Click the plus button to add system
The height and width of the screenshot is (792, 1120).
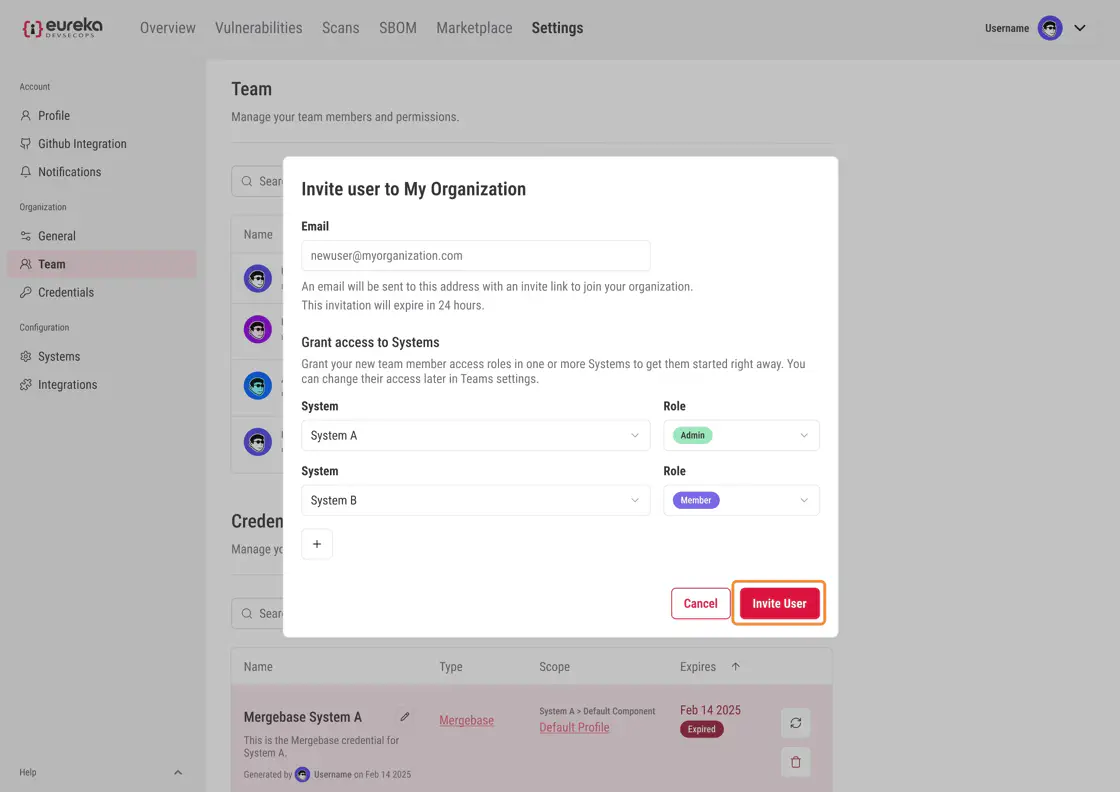click(x=317, y=544)
